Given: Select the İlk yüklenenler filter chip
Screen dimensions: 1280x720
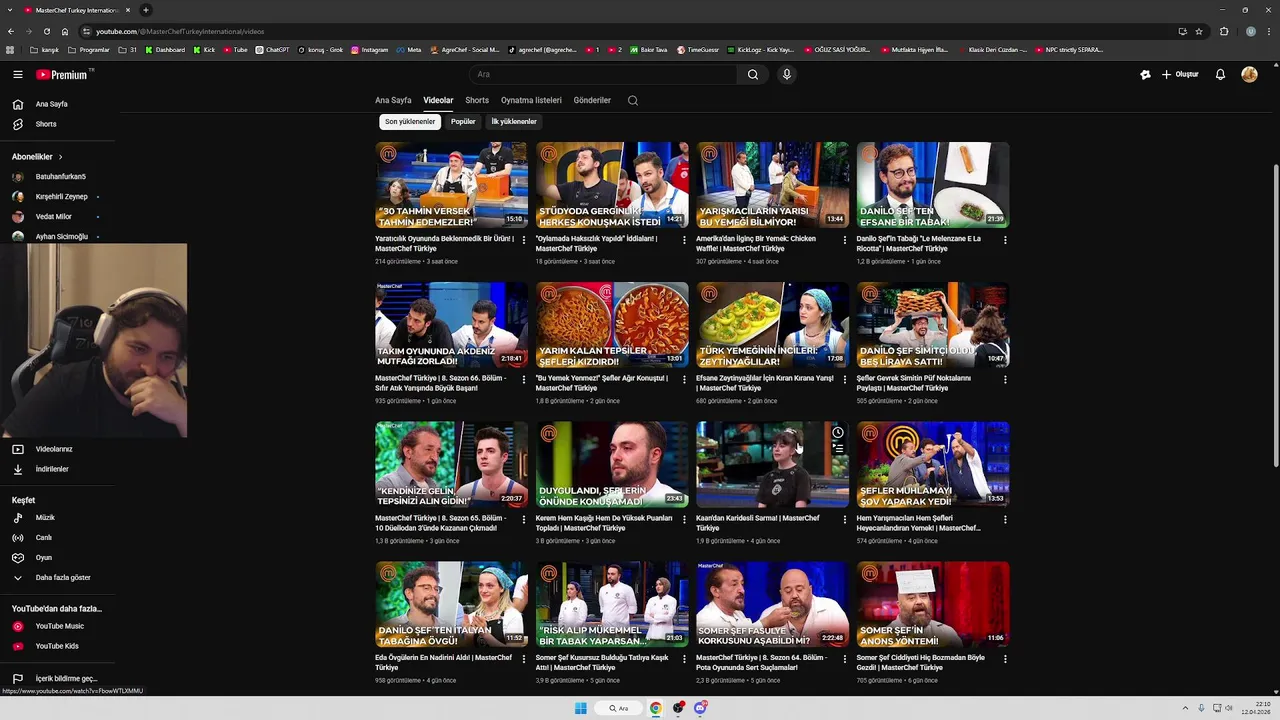Looking at the screenshot, I should pyautogui.click(x=514, y=122).
